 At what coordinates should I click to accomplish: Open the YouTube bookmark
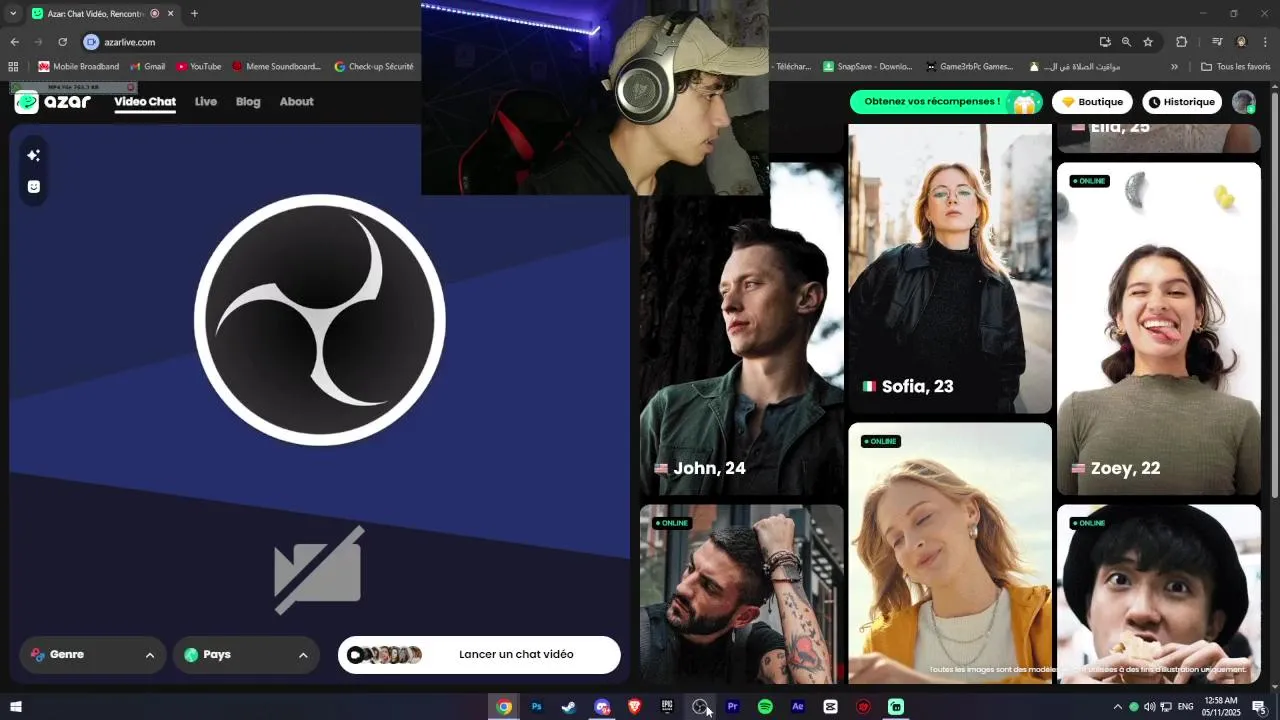pyautogui.click(x=199, y=67)
